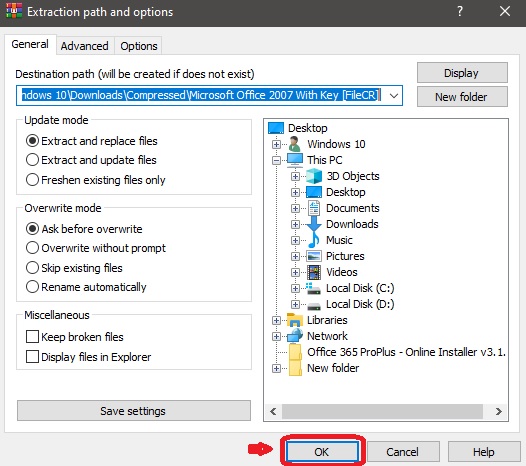Switch to the Advanced tab
526x466 pixels.
click(85, 46)
